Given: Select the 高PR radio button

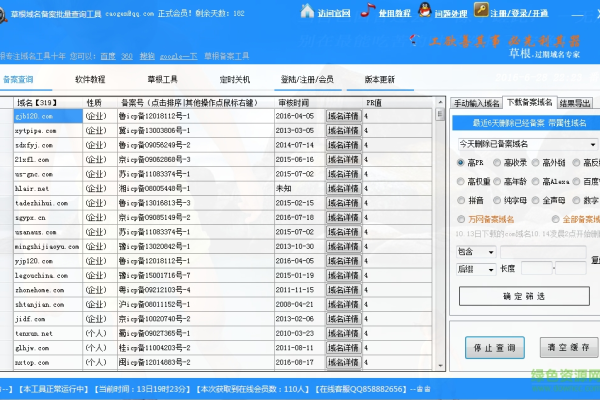Looking at the screenshot, I should click(x=461, y=163).
